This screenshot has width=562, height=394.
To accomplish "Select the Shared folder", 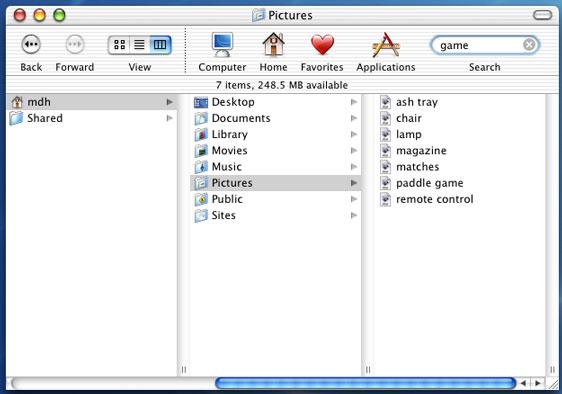I will point(91,118).
